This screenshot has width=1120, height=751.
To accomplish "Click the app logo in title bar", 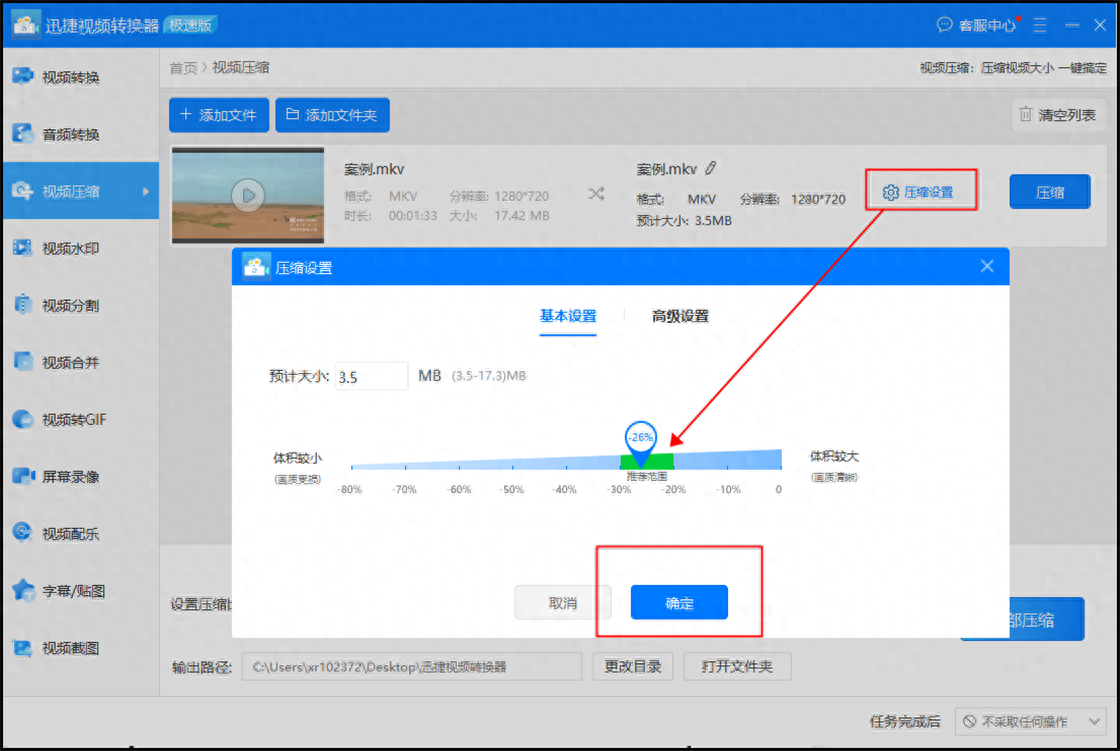I will tap(26, 24).
